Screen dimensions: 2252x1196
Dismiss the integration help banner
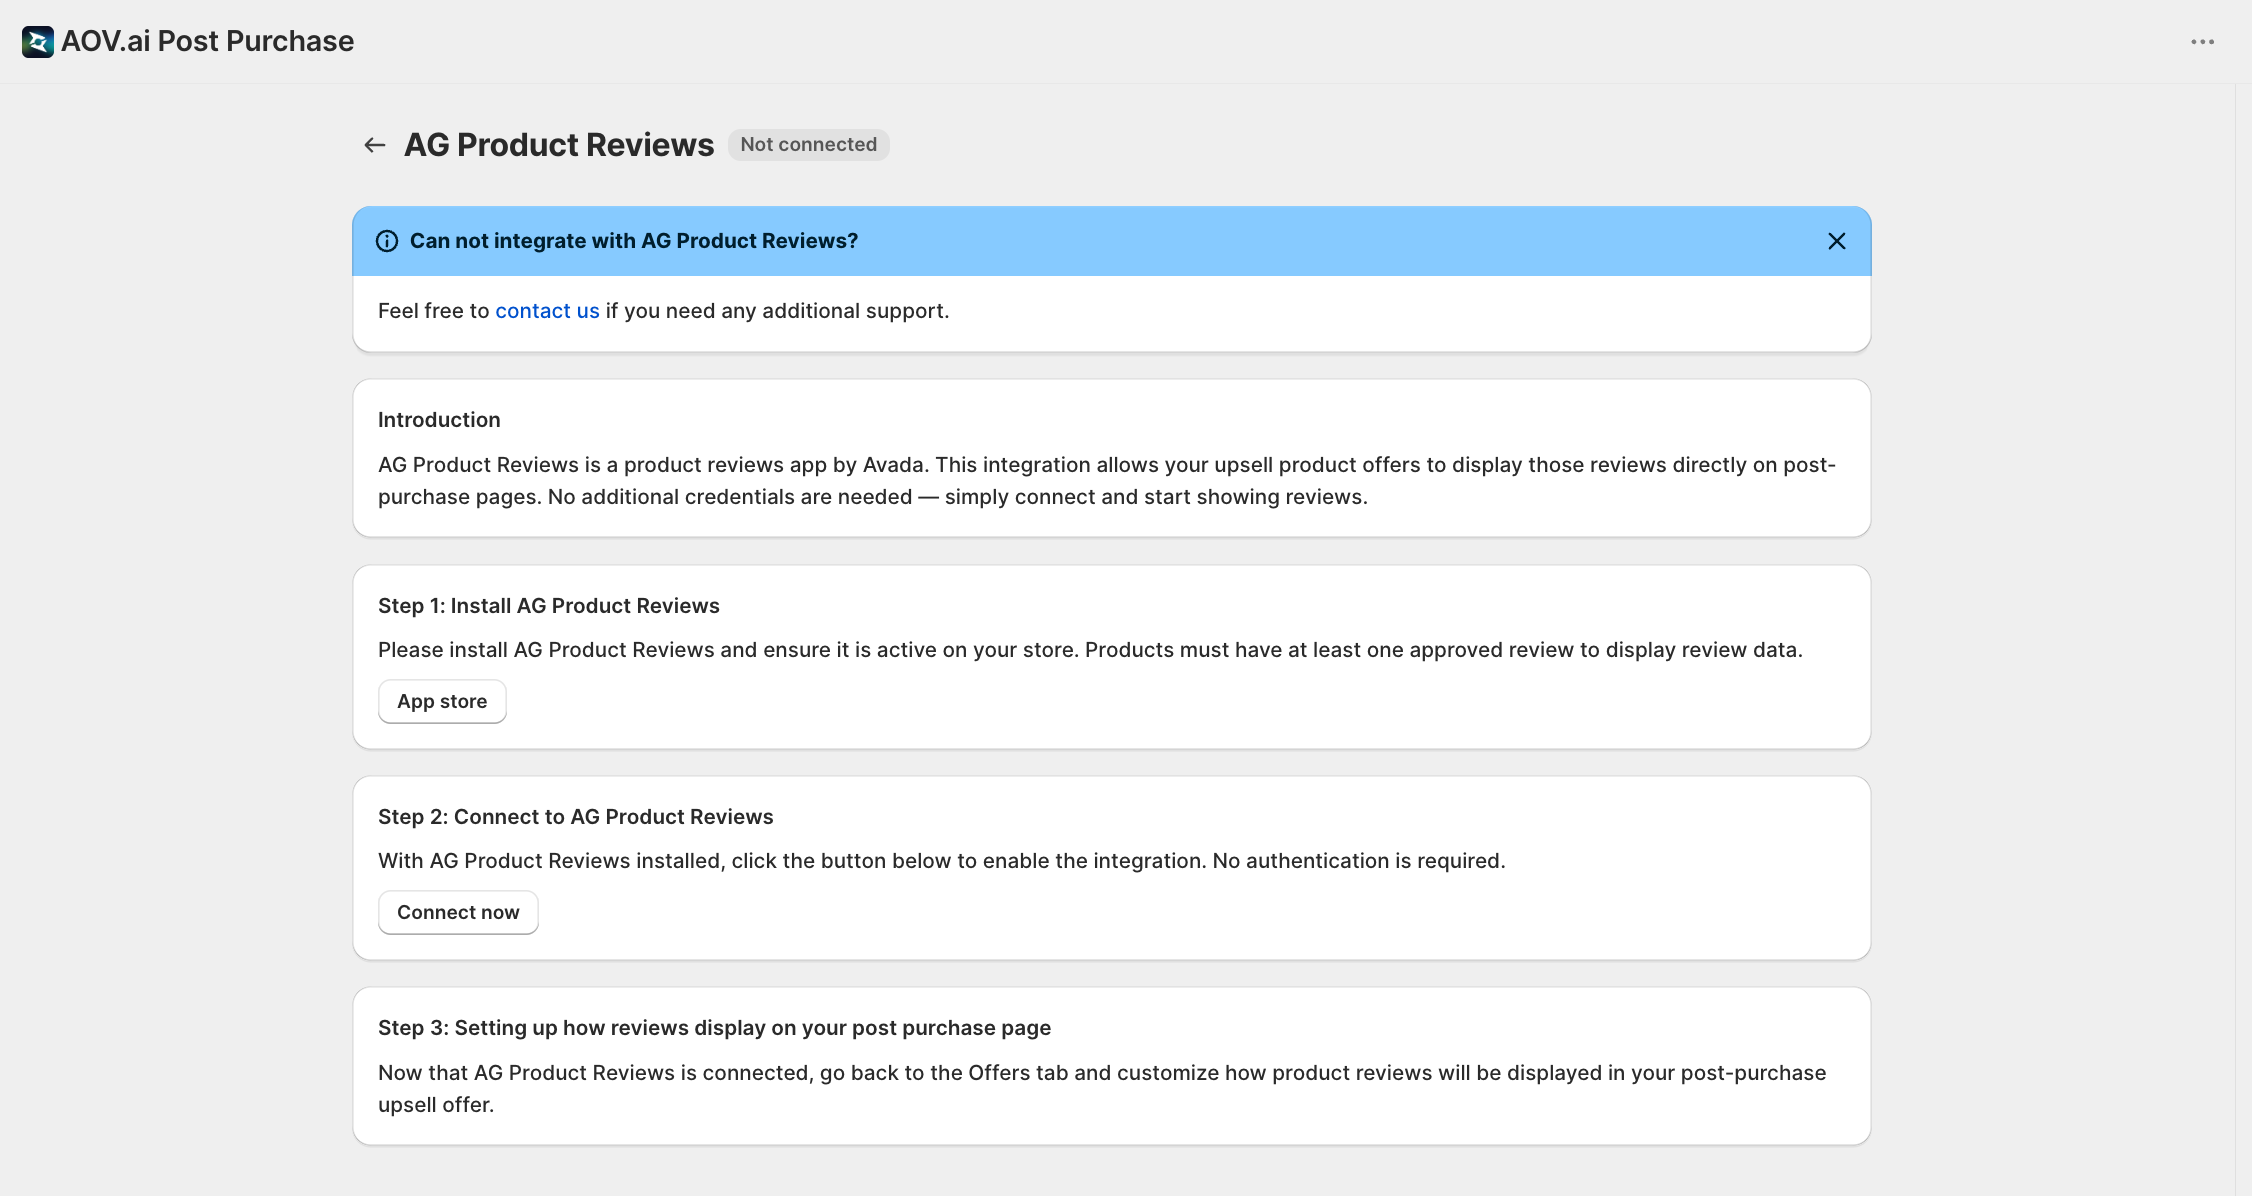pyautogui.click(x=1837, y=241)
